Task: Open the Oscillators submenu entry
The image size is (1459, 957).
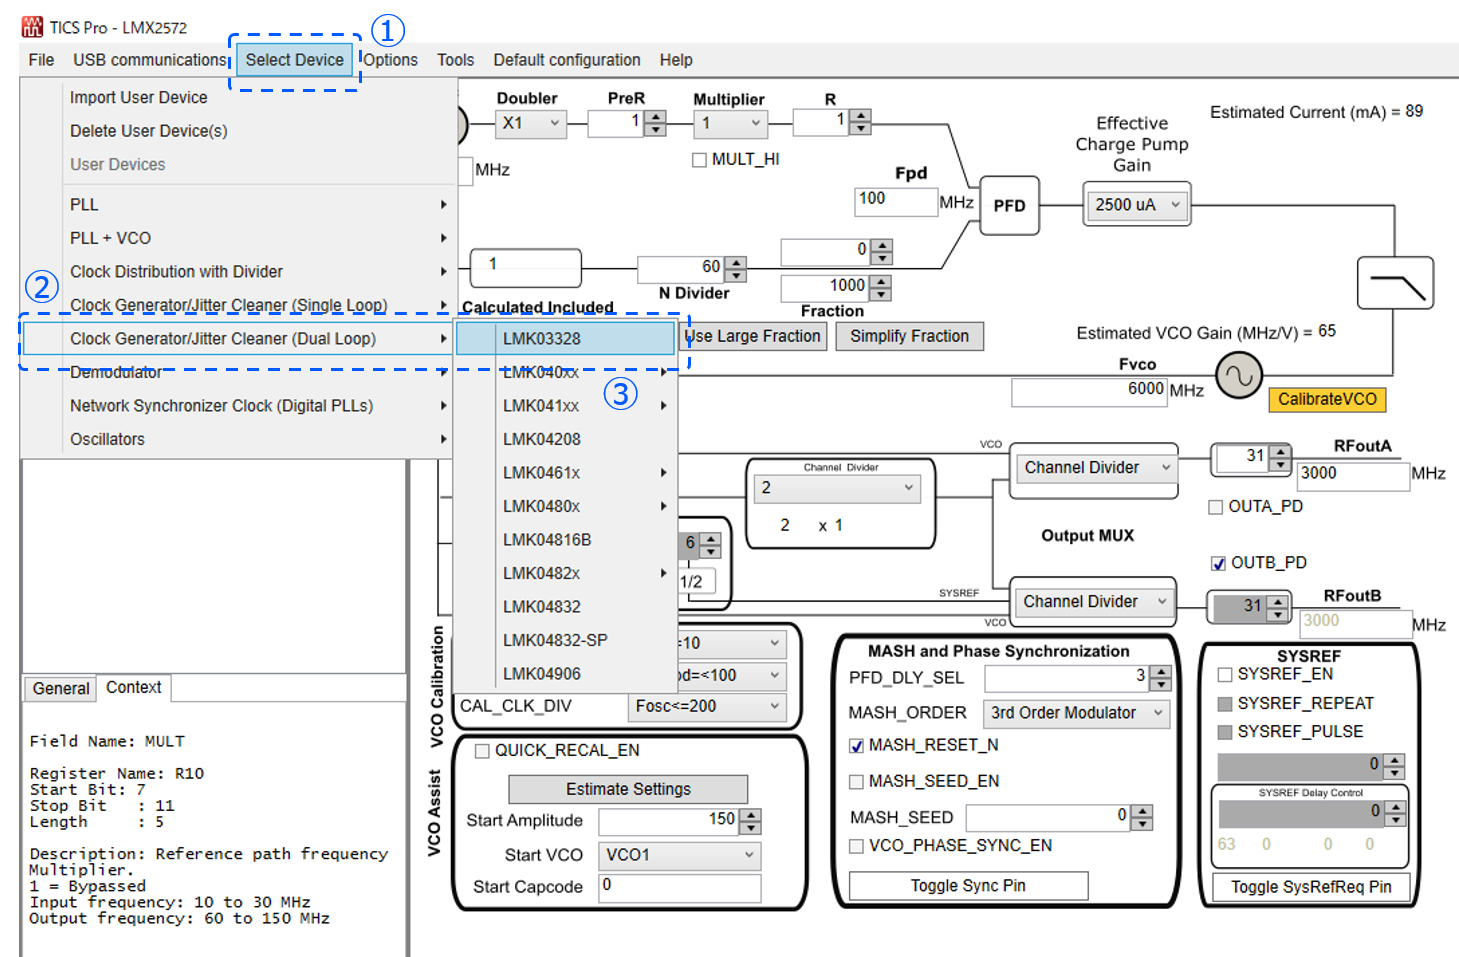Action: click(x=107, y=439)
